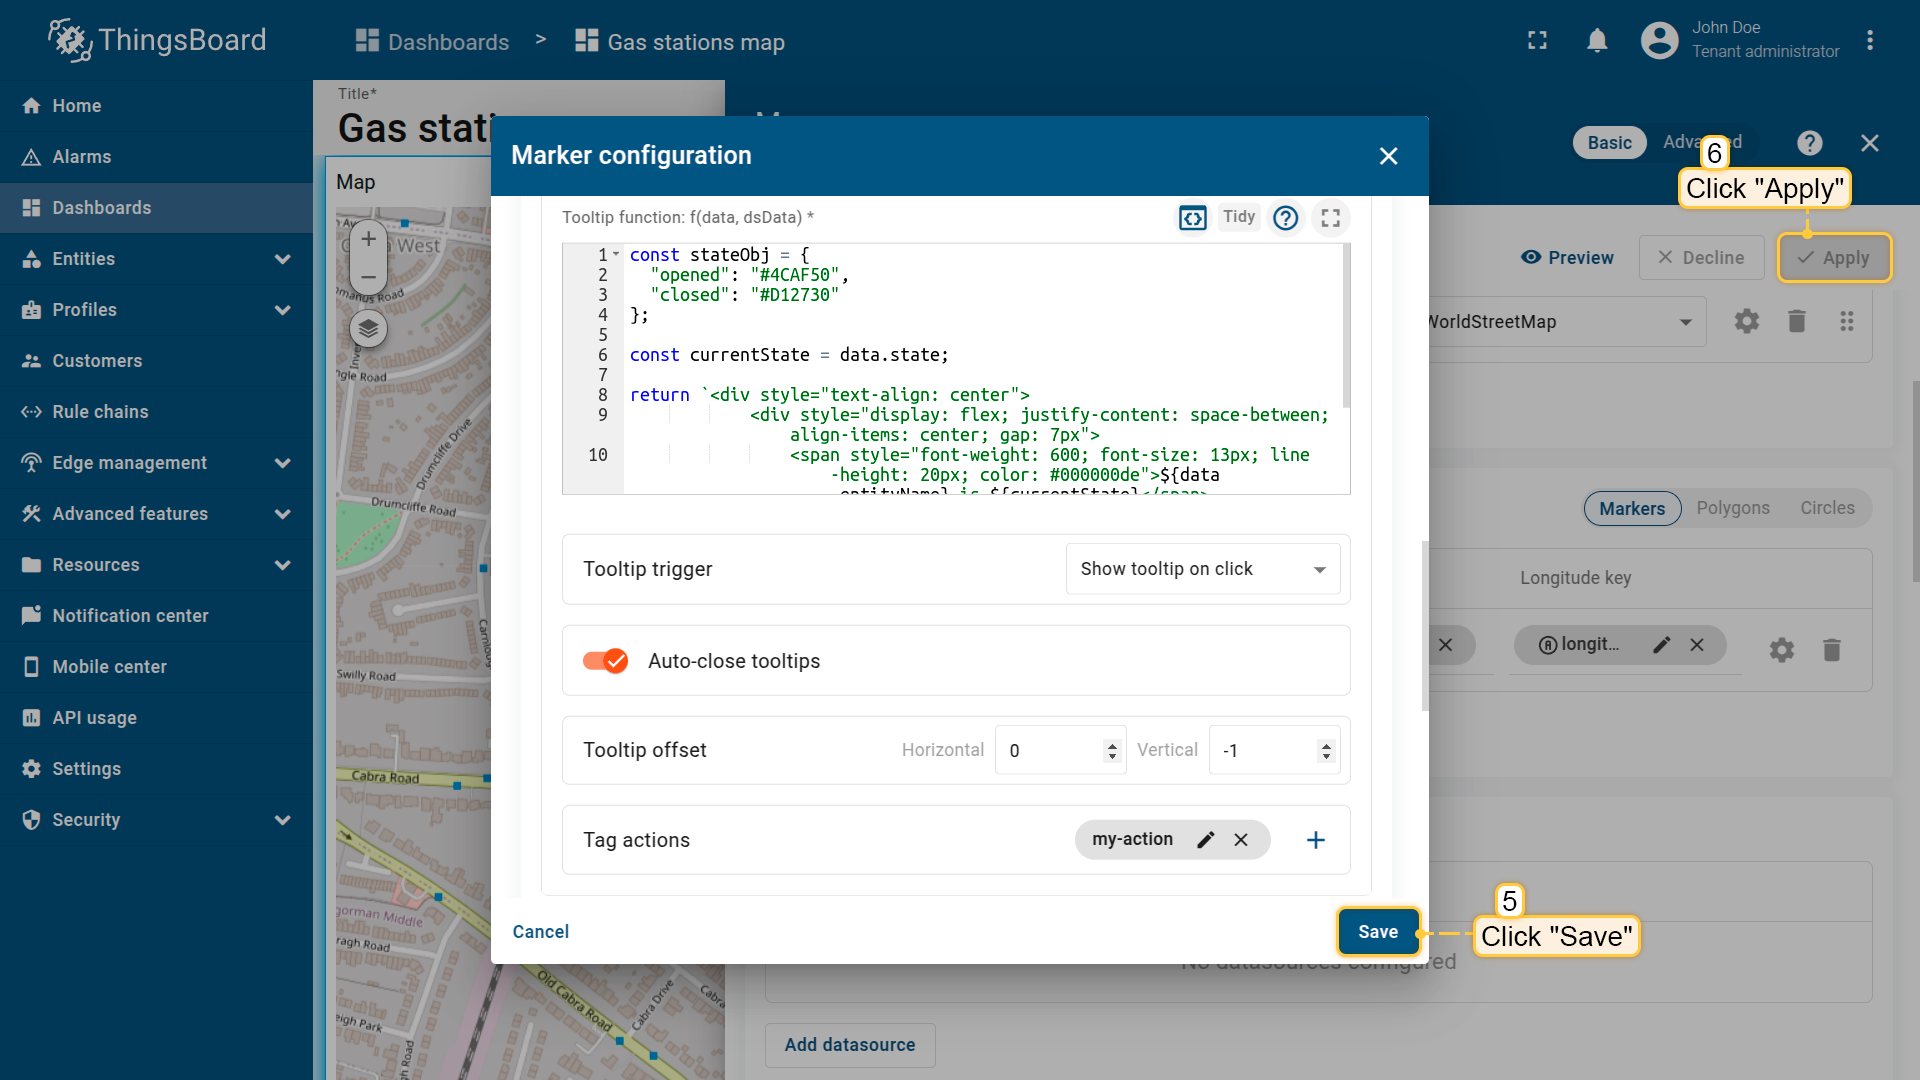Expand Entities sidebar section
1920x1080 pixels.
pyautogui.click(x=282, y=259)
